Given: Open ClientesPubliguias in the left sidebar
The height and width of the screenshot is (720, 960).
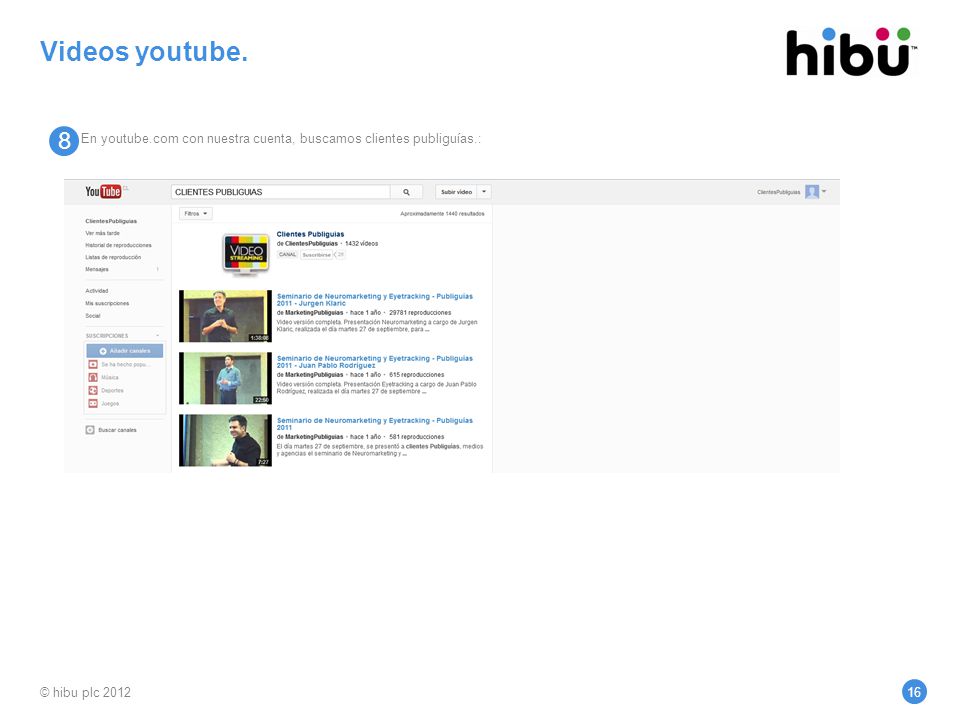Looking at the screenshot, I should pyautogui.click(x=111, y=221).
